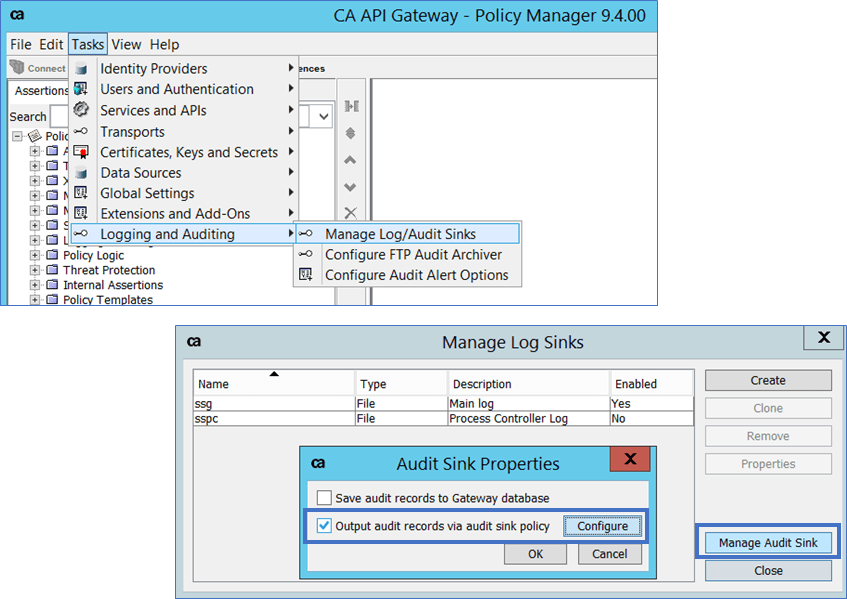Click the Connect toolbar icon
This screenshot has height=599, width=847.
click(18, 68)
